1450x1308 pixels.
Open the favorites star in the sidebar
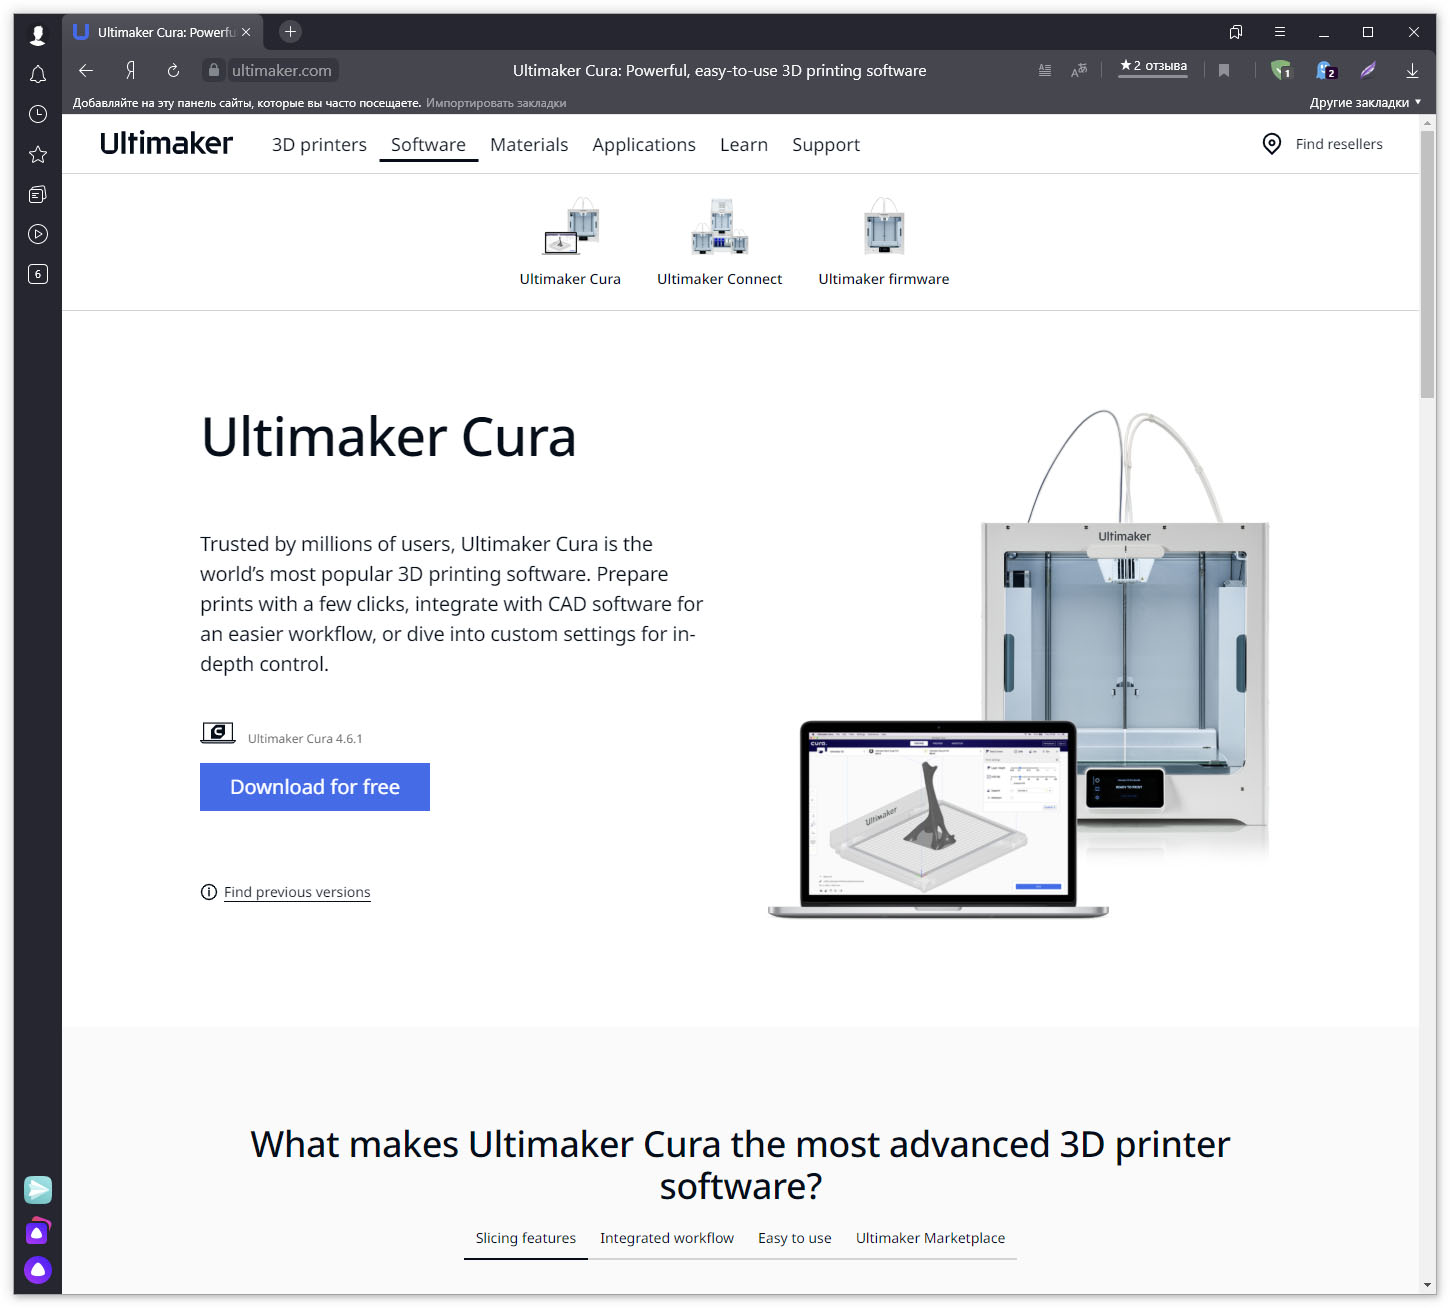(x=38, y=154)
